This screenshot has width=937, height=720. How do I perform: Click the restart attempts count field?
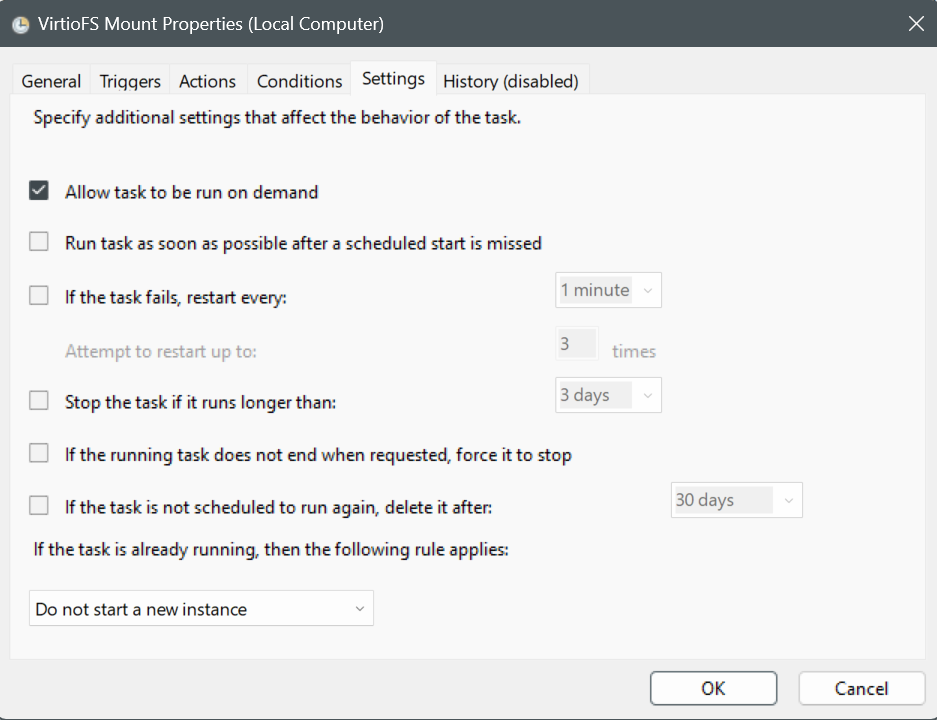pyautogui.click(x=577, y=344)
